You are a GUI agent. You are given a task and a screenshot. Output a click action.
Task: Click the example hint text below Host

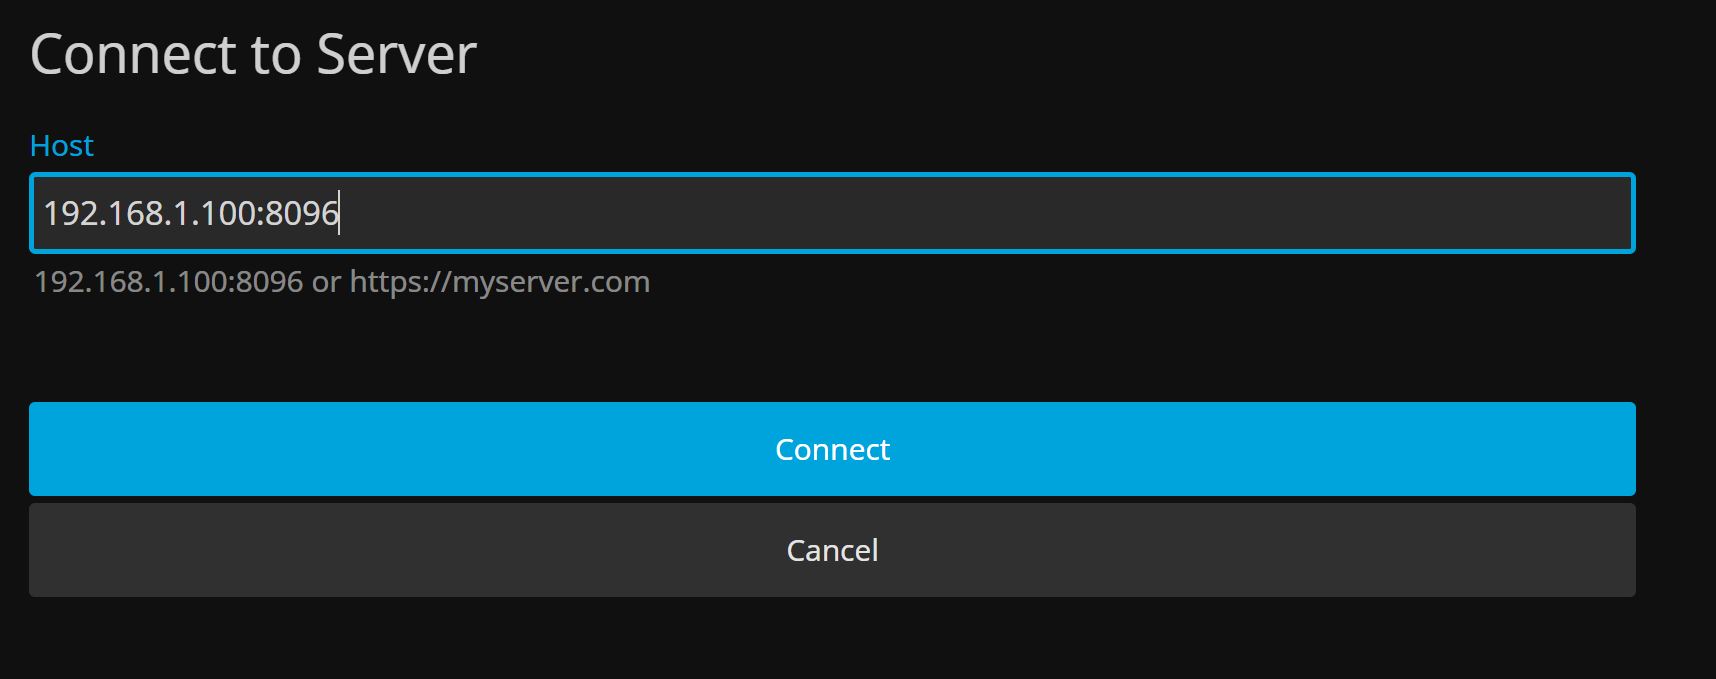click(x=342, y=282)
